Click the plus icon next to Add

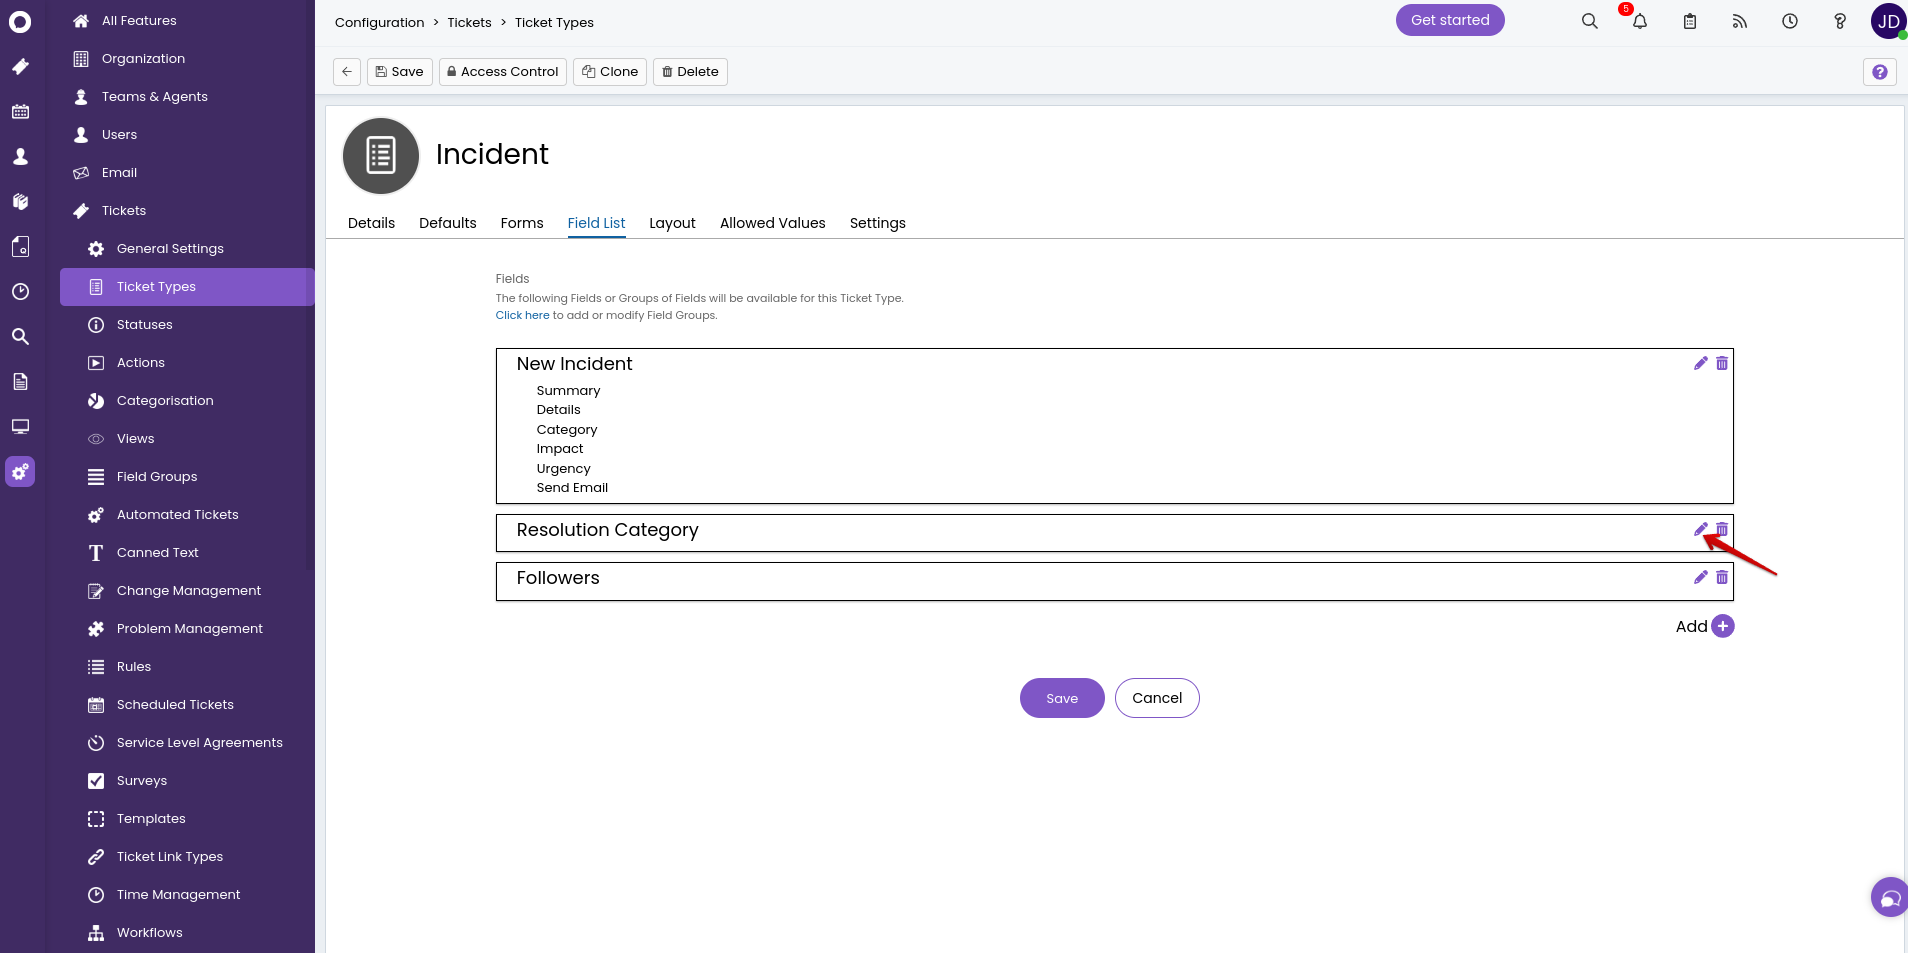[1722, 626]
